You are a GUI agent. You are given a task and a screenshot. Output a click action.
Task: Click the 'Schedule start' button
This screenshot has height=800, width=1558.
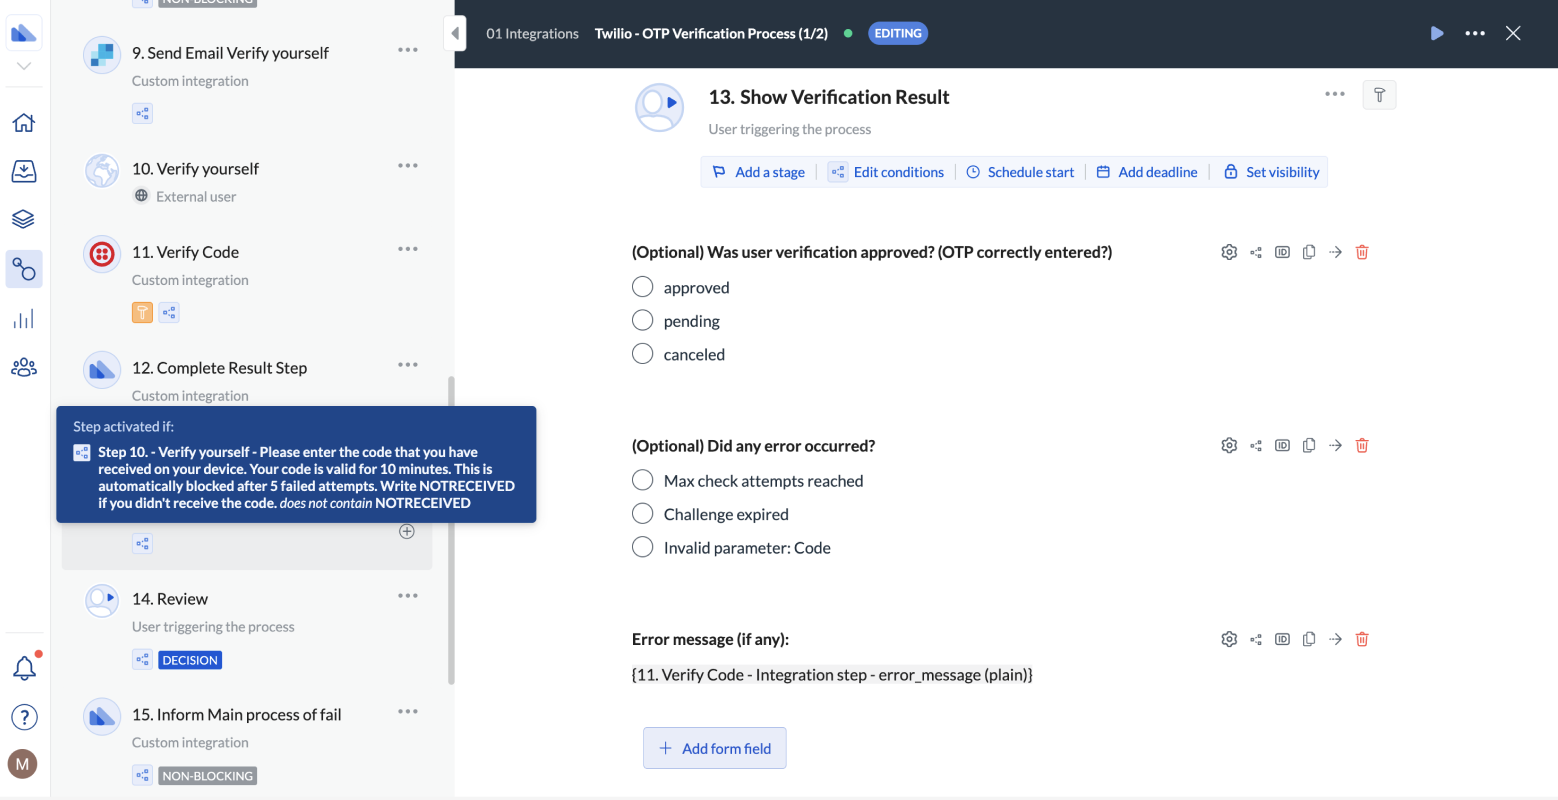click(x=1021, y=172)
